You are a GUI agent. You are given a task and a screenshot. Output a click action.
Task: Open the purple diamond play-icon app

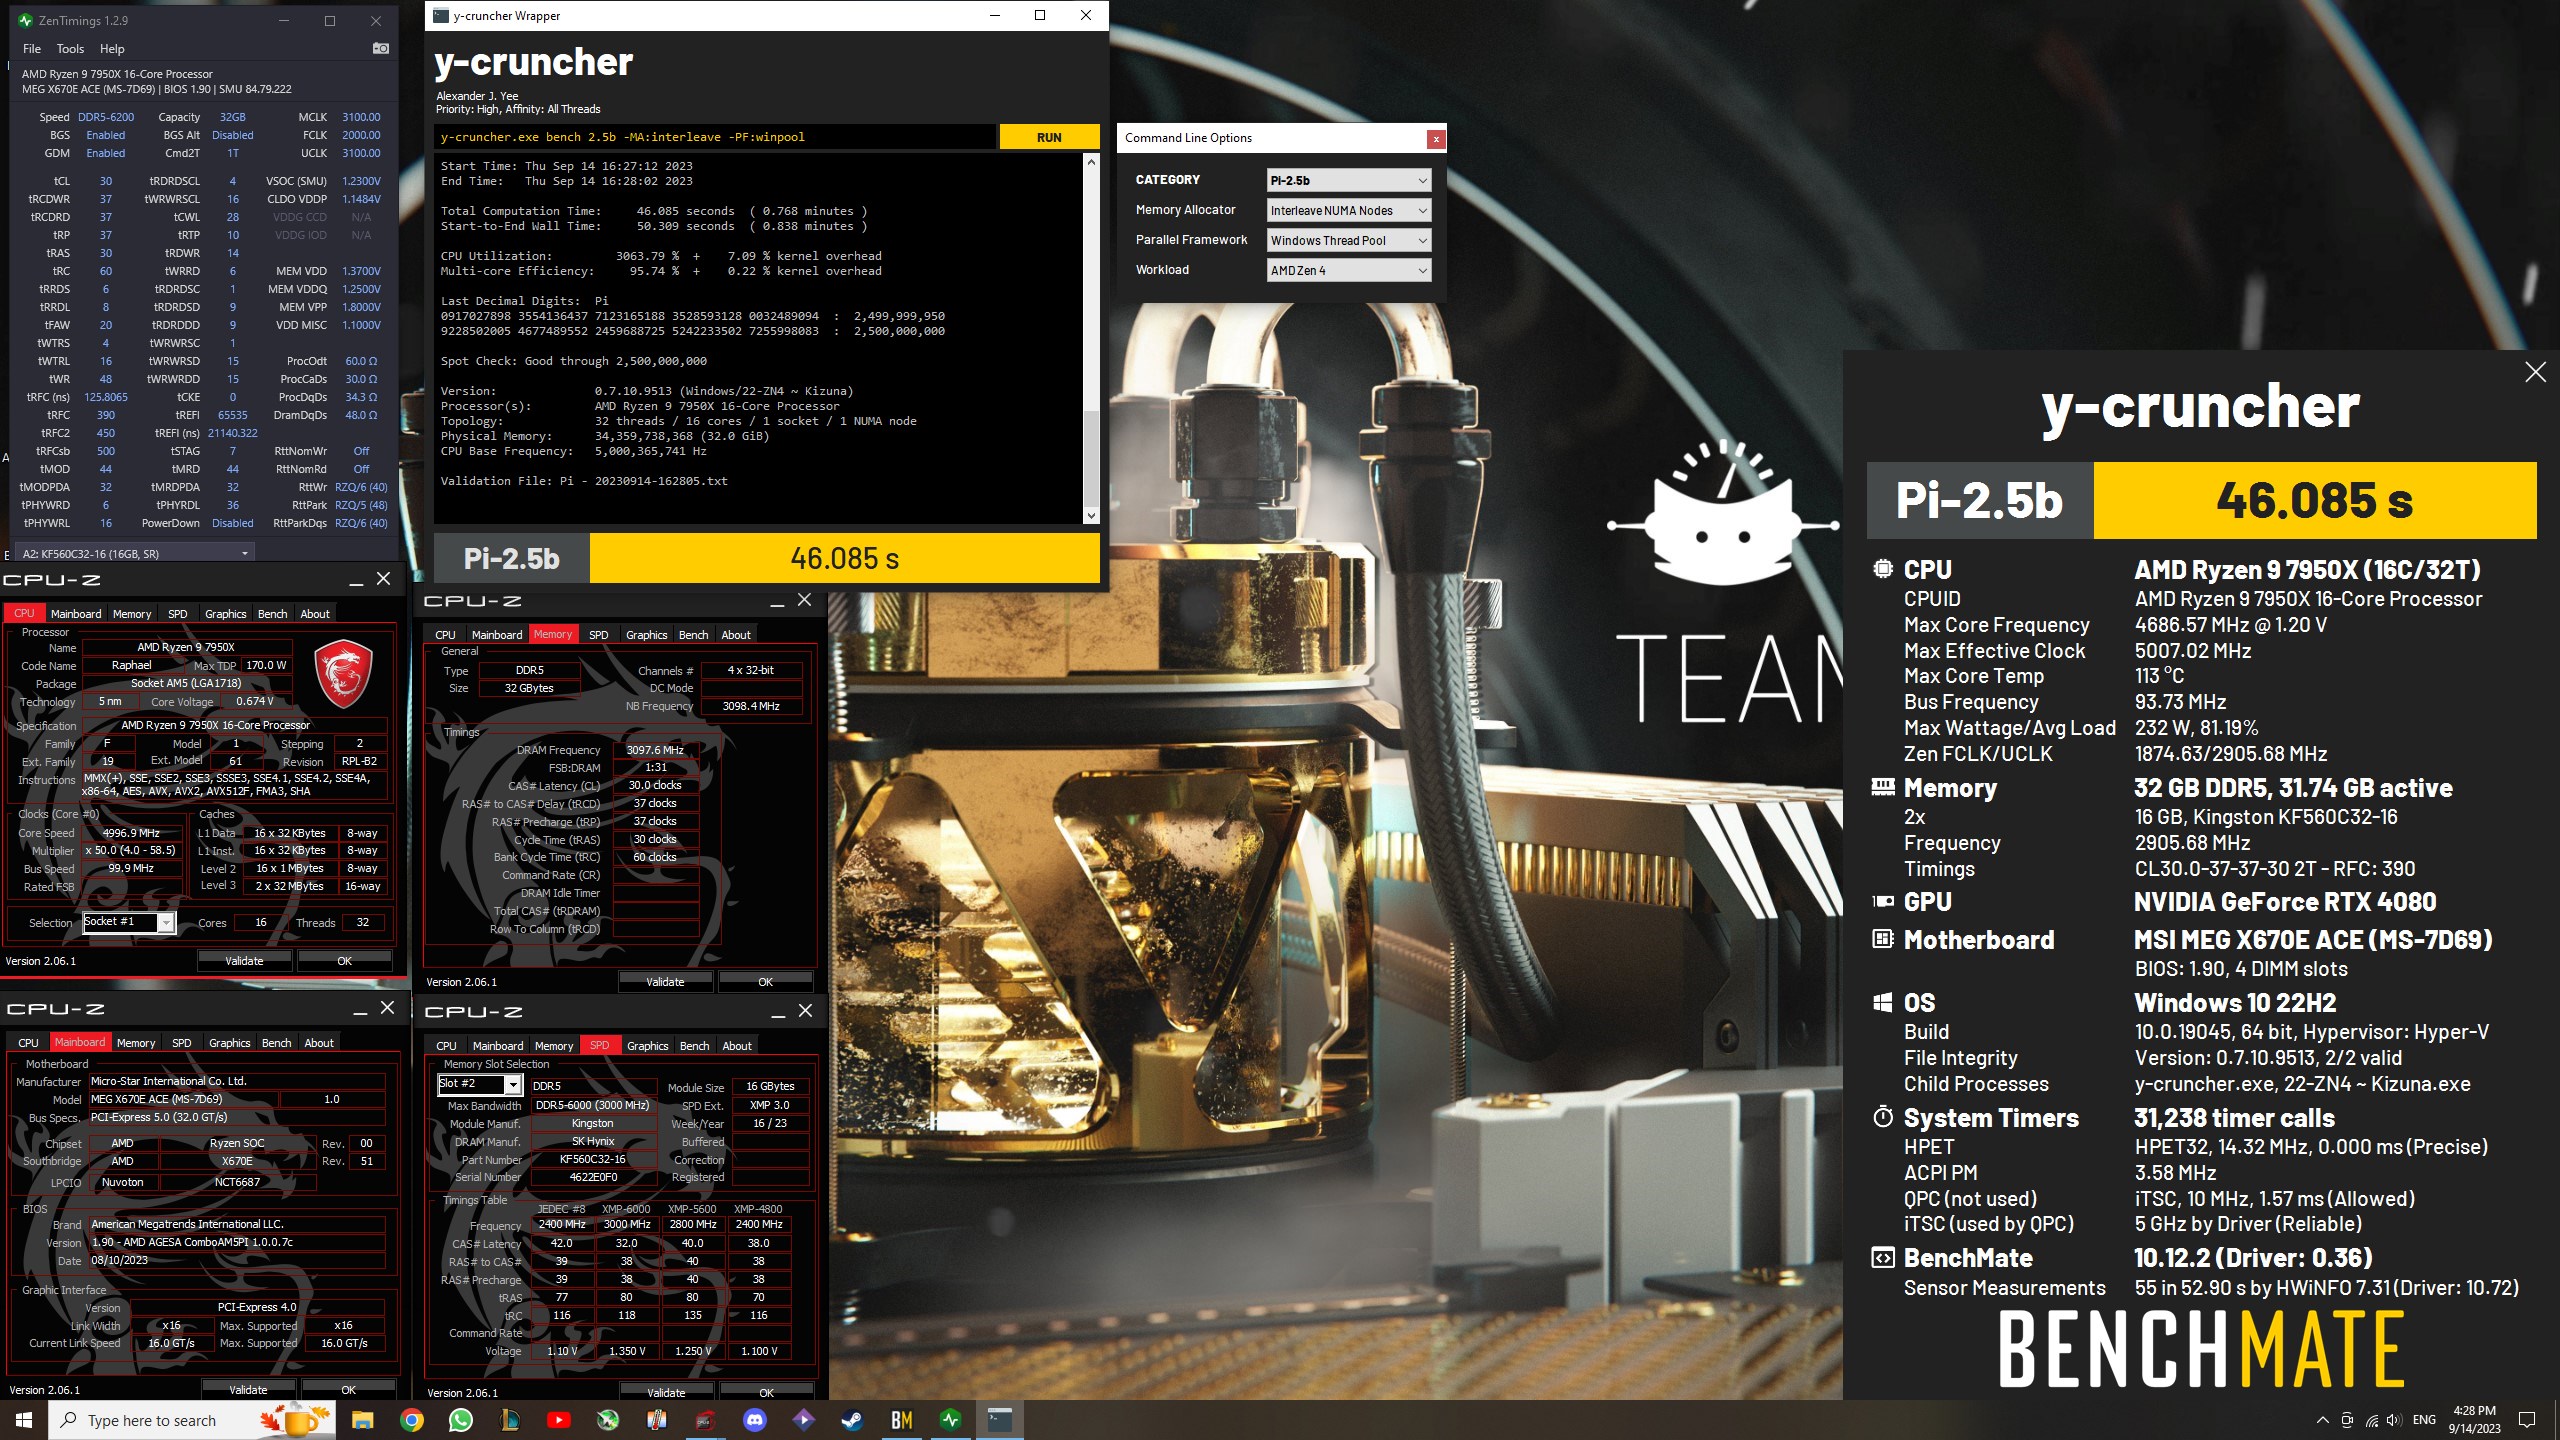click(803, 1420)
